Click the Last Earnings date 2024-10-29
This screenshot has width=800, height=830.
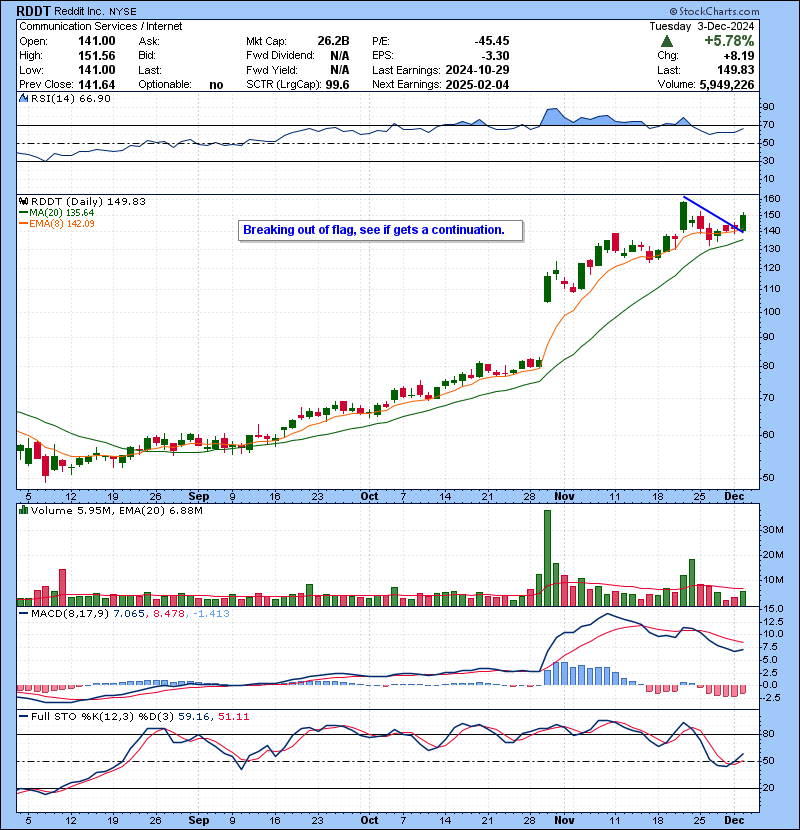coord(477,70)
